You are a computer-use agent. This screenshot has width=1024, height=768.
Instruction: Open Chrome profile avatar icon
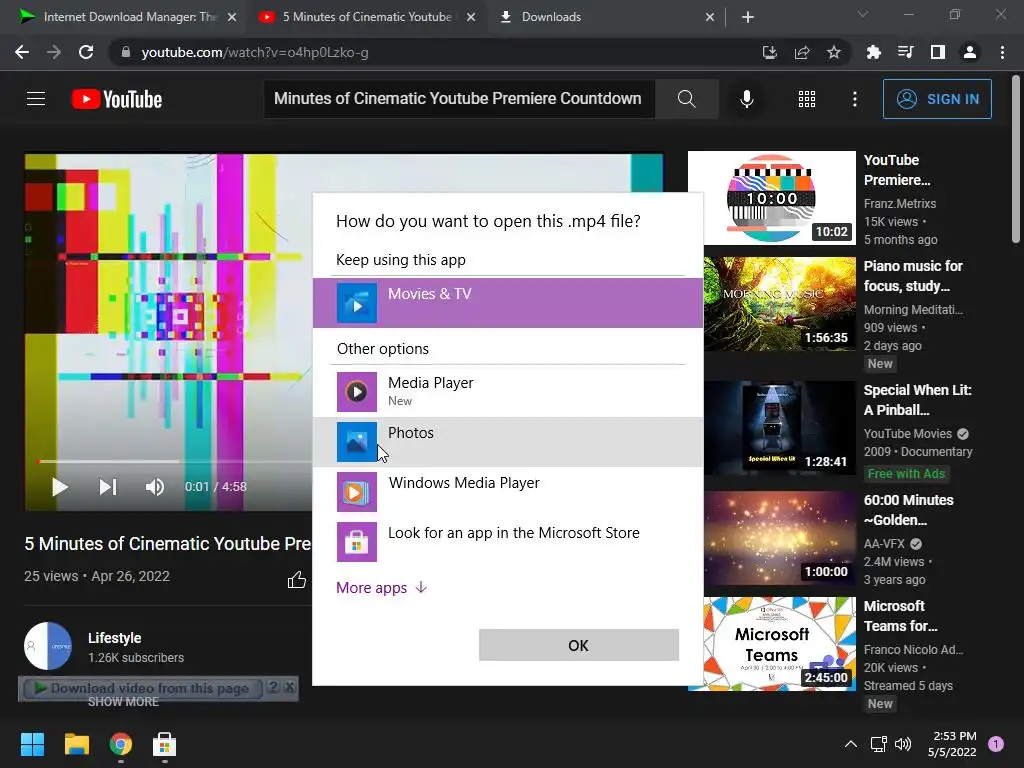(970, 52)
